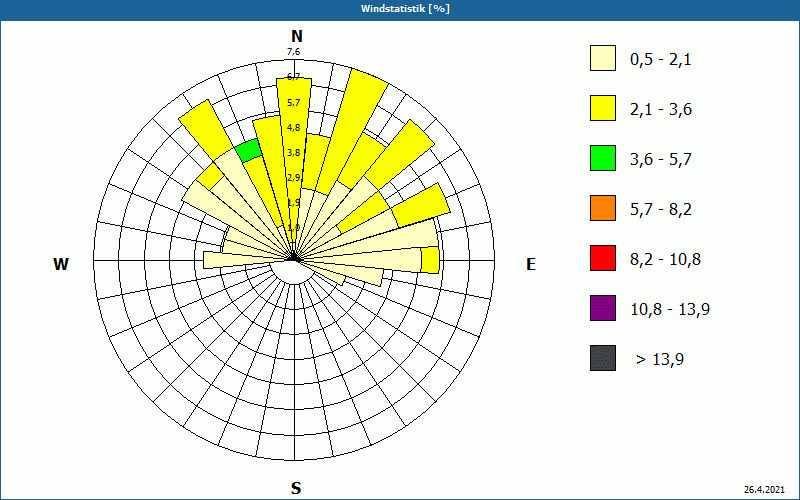Click the small yellow segment on the east bar
This screenshot has height=500, width=800.
coord(430,260)
